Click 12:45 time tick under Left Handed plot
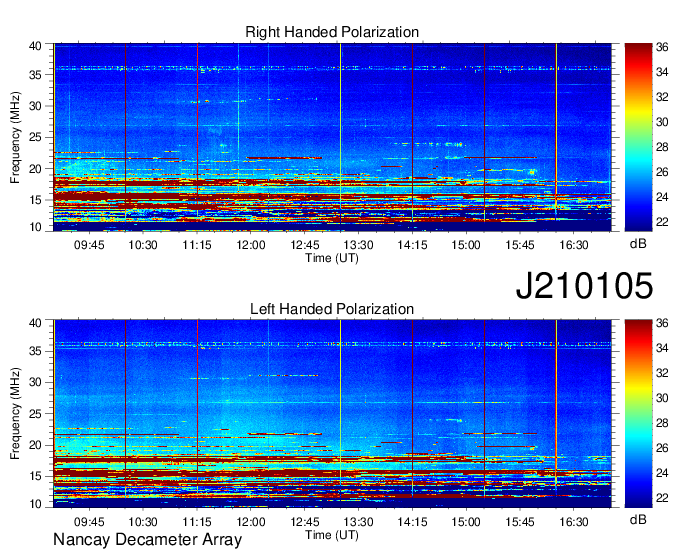Viewport: 680px width, 552px height. pos(305,522)
